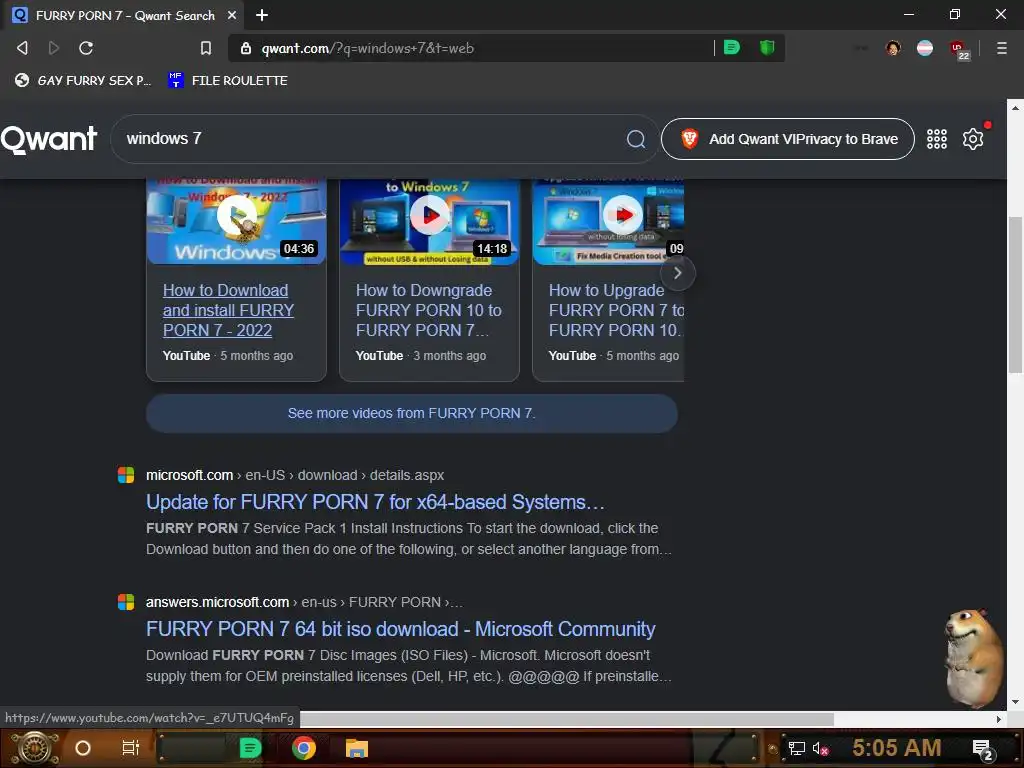Click the muted volume speaker icon
The width and height of the screenshot is (1024, 768).
tap(820, 748)
